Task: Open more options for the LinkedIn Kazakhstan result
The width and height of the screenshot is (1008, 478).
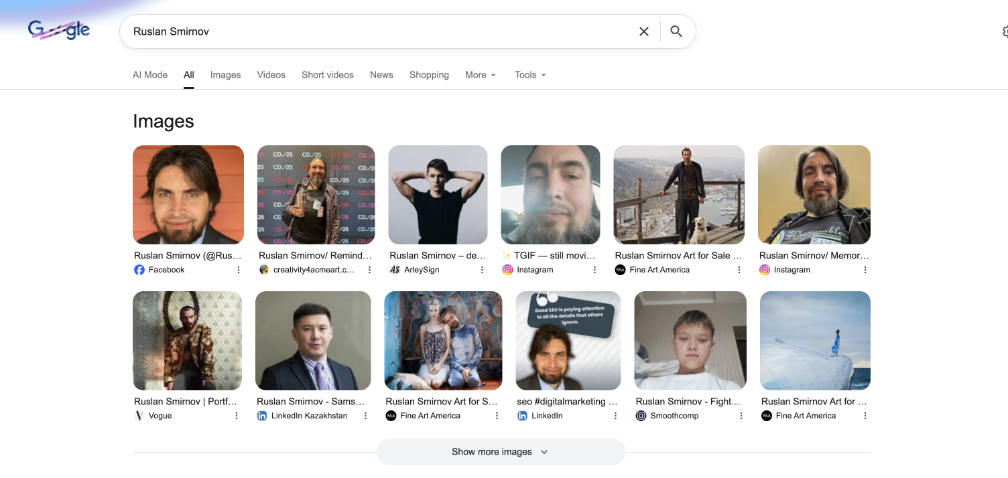Action: click(x=366, y=416)
